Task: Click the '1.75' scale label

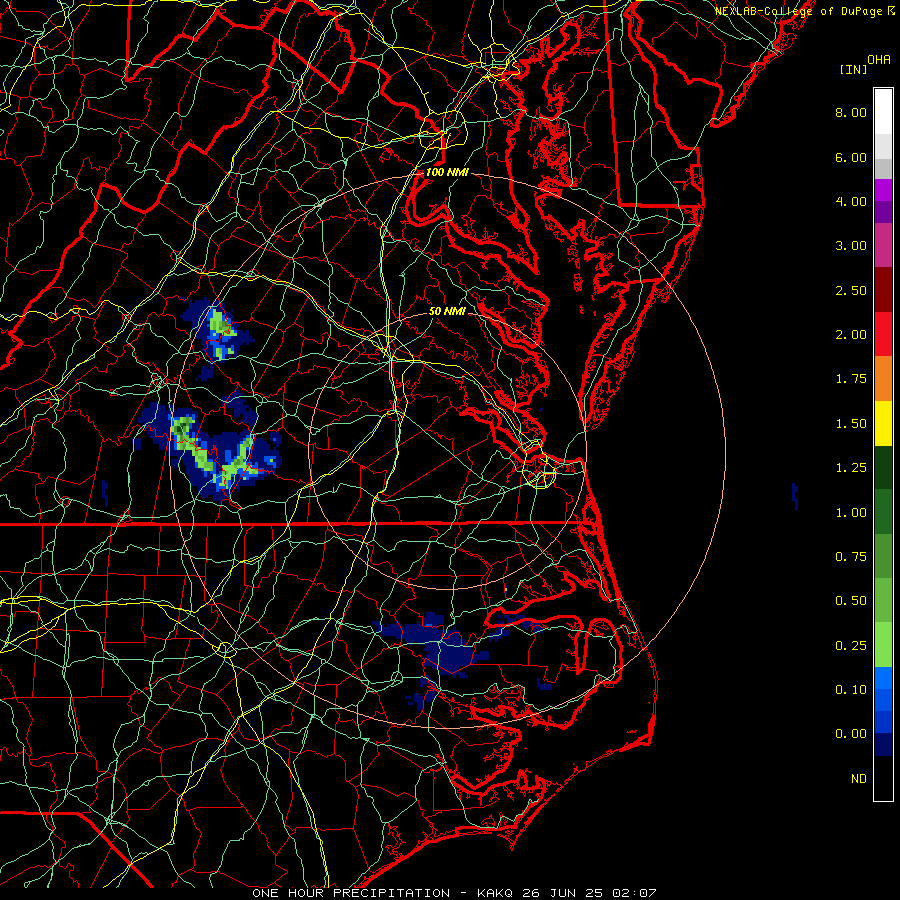Action: (x=851, y=379)
